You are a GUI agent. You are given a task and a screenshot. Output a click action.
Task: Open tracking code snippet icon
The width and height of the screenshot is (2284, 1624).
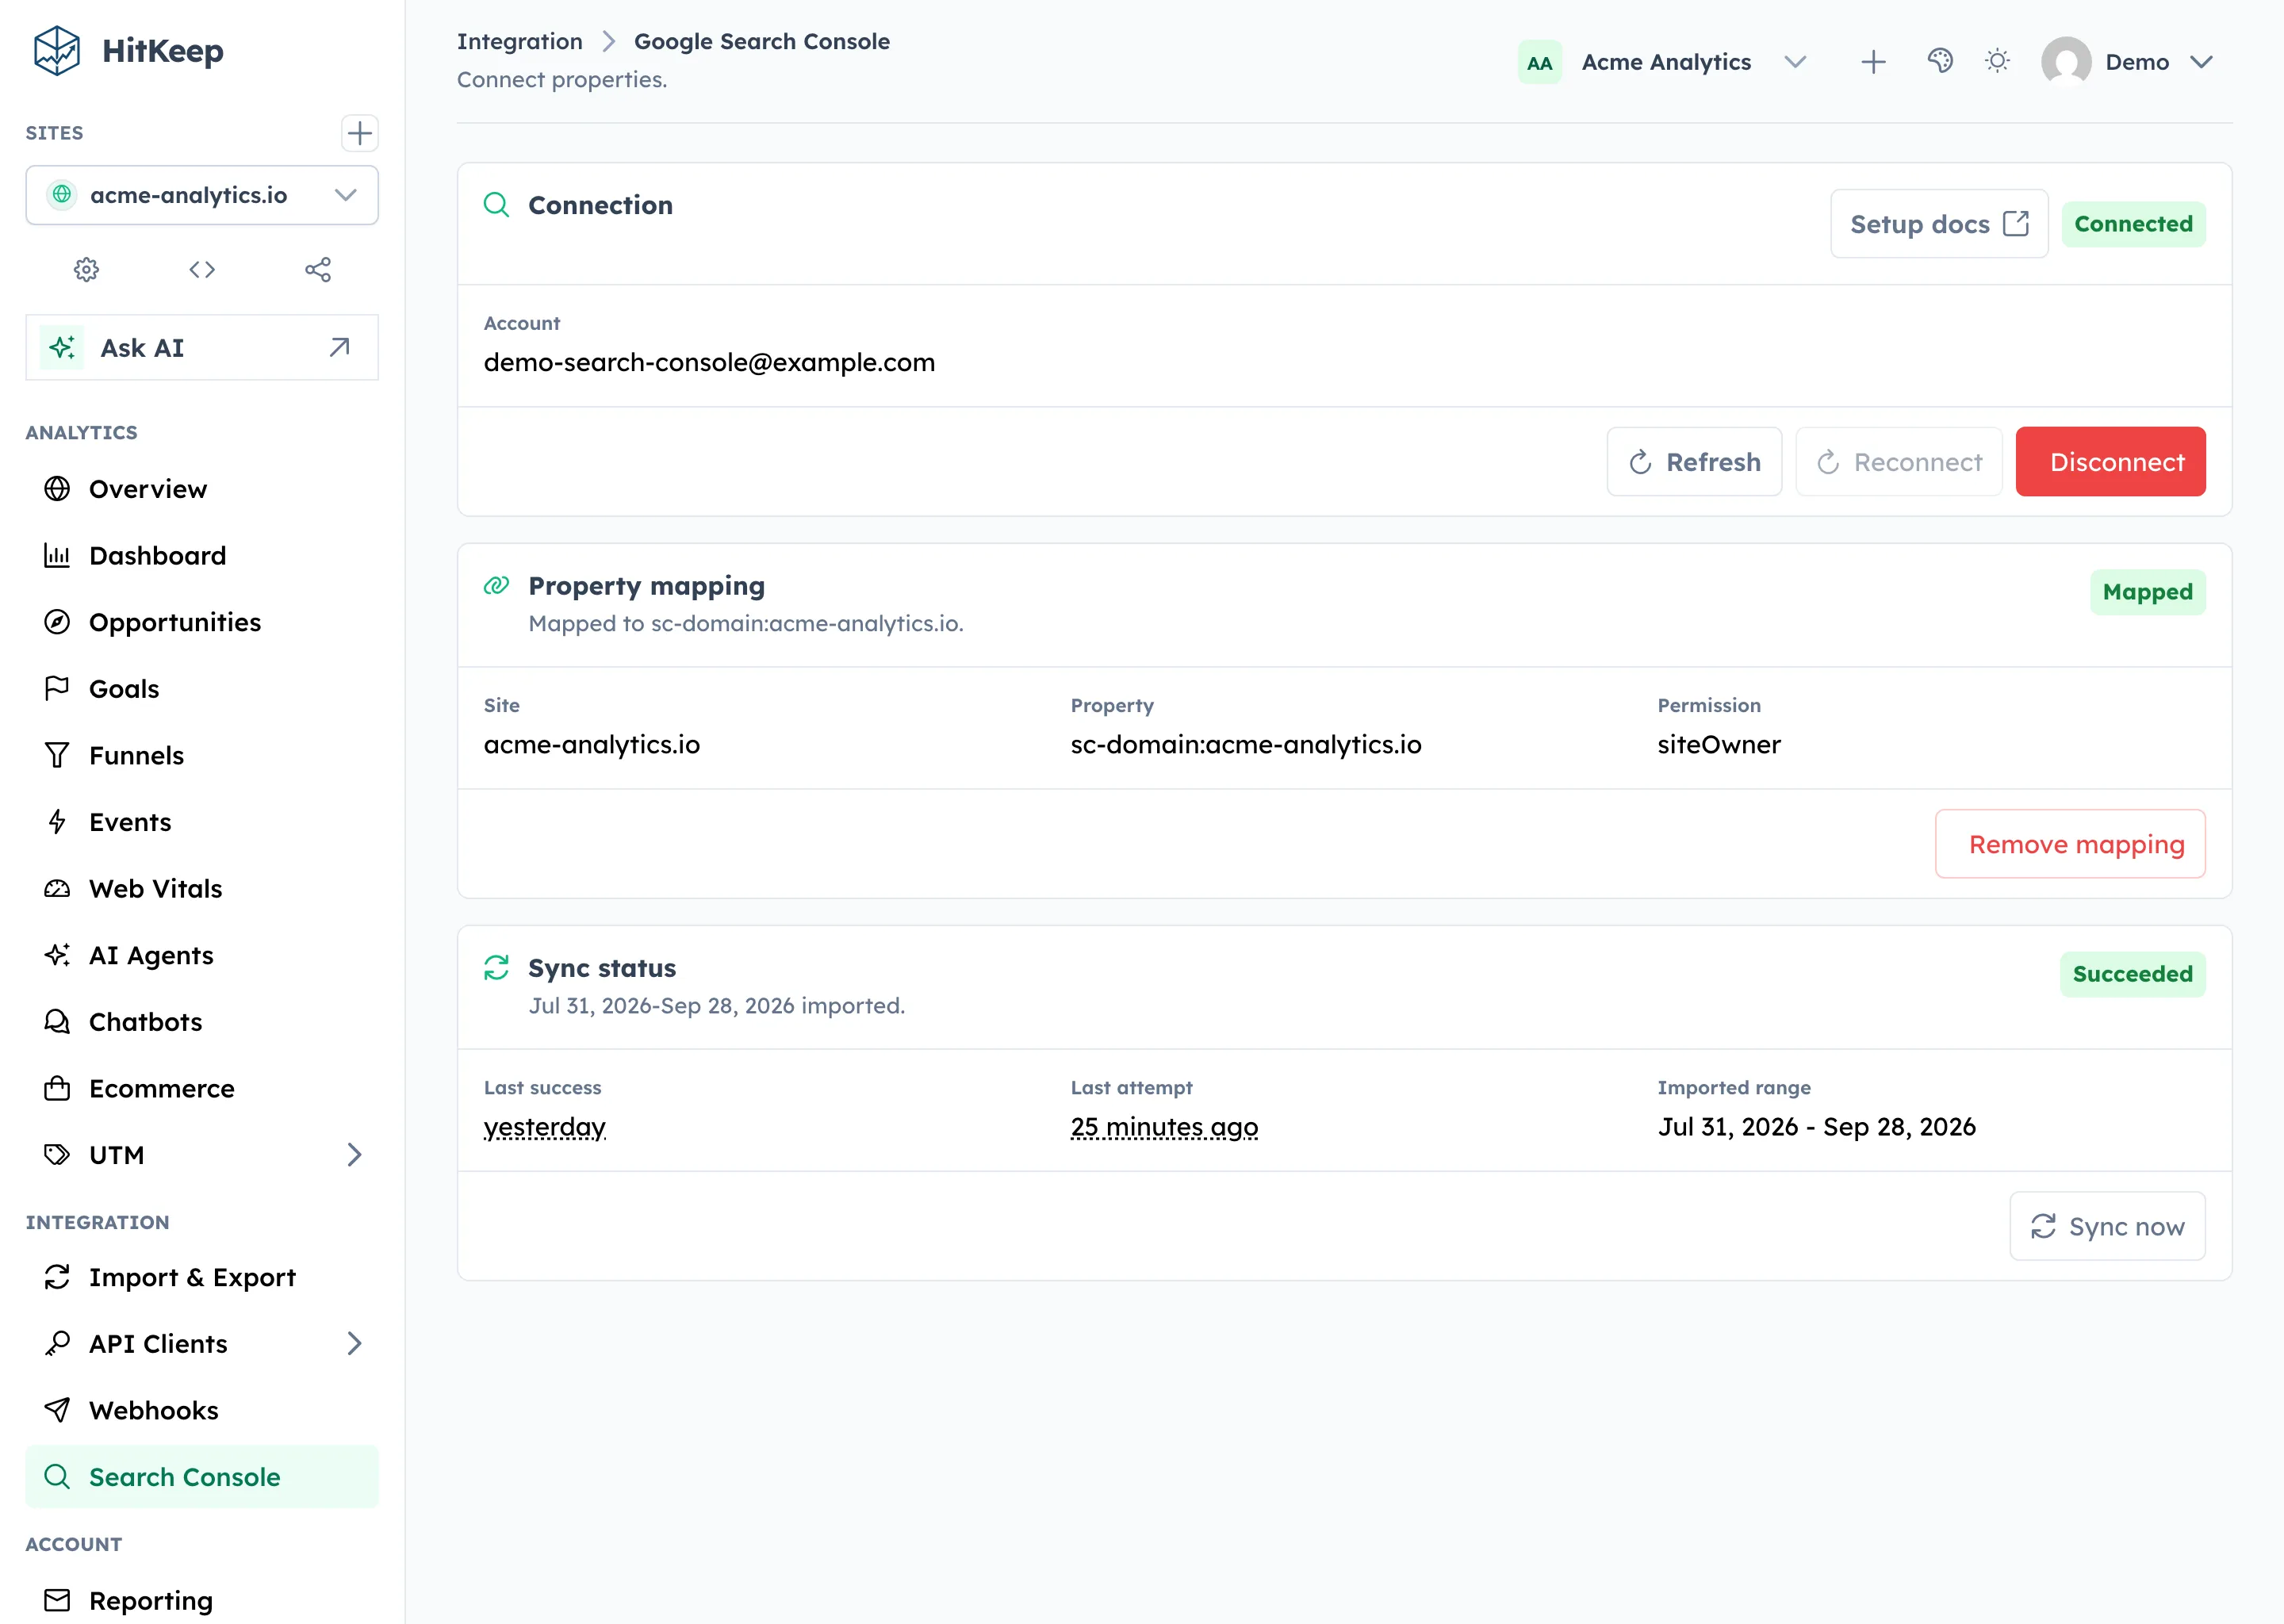[x=202, y=269]
